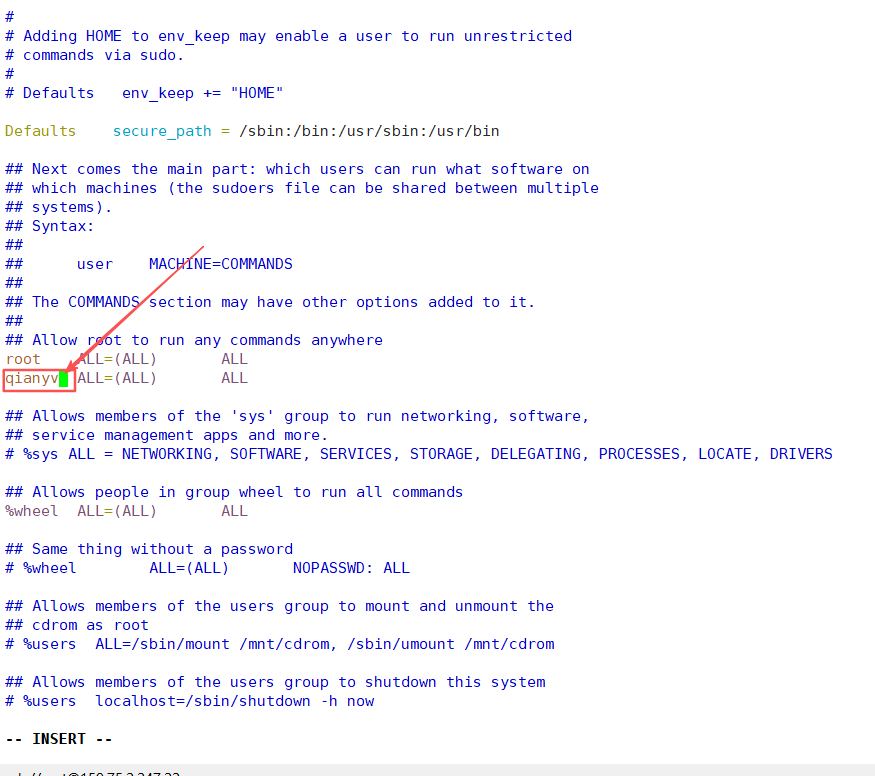875x776 pixels.
Task: Click "localhost=/sbin/shutdown -h now" text
Action: [234, 701]
